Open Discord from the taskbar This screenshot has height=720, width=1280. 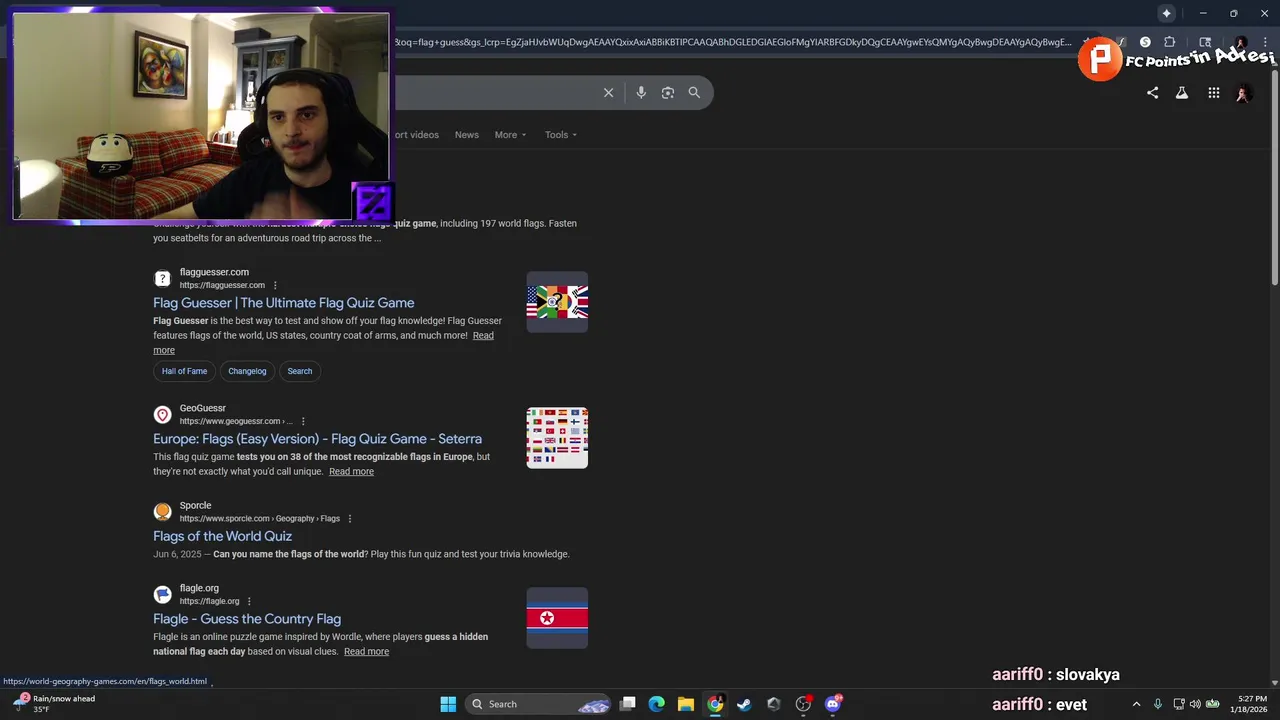click(833, 704)
